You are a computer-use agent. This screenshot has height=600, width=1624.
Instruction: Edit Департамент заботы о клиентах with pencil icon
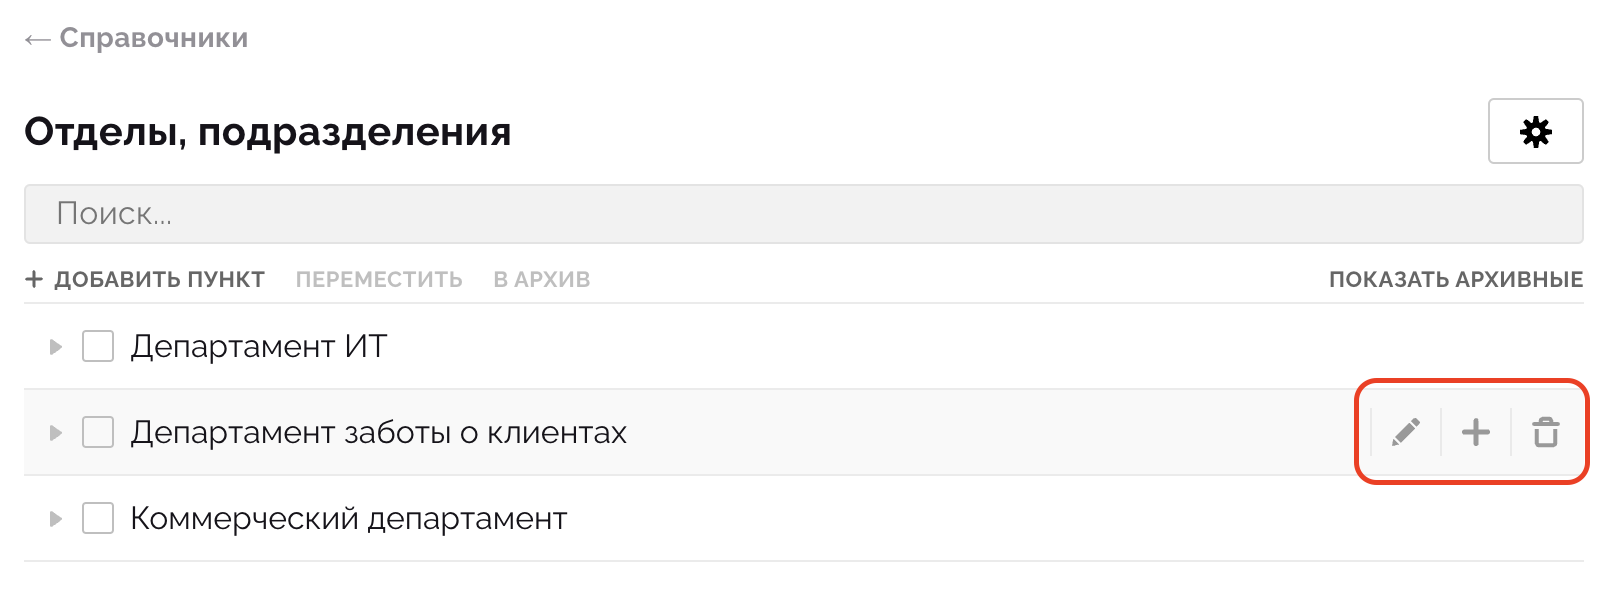click(1406, 432)
